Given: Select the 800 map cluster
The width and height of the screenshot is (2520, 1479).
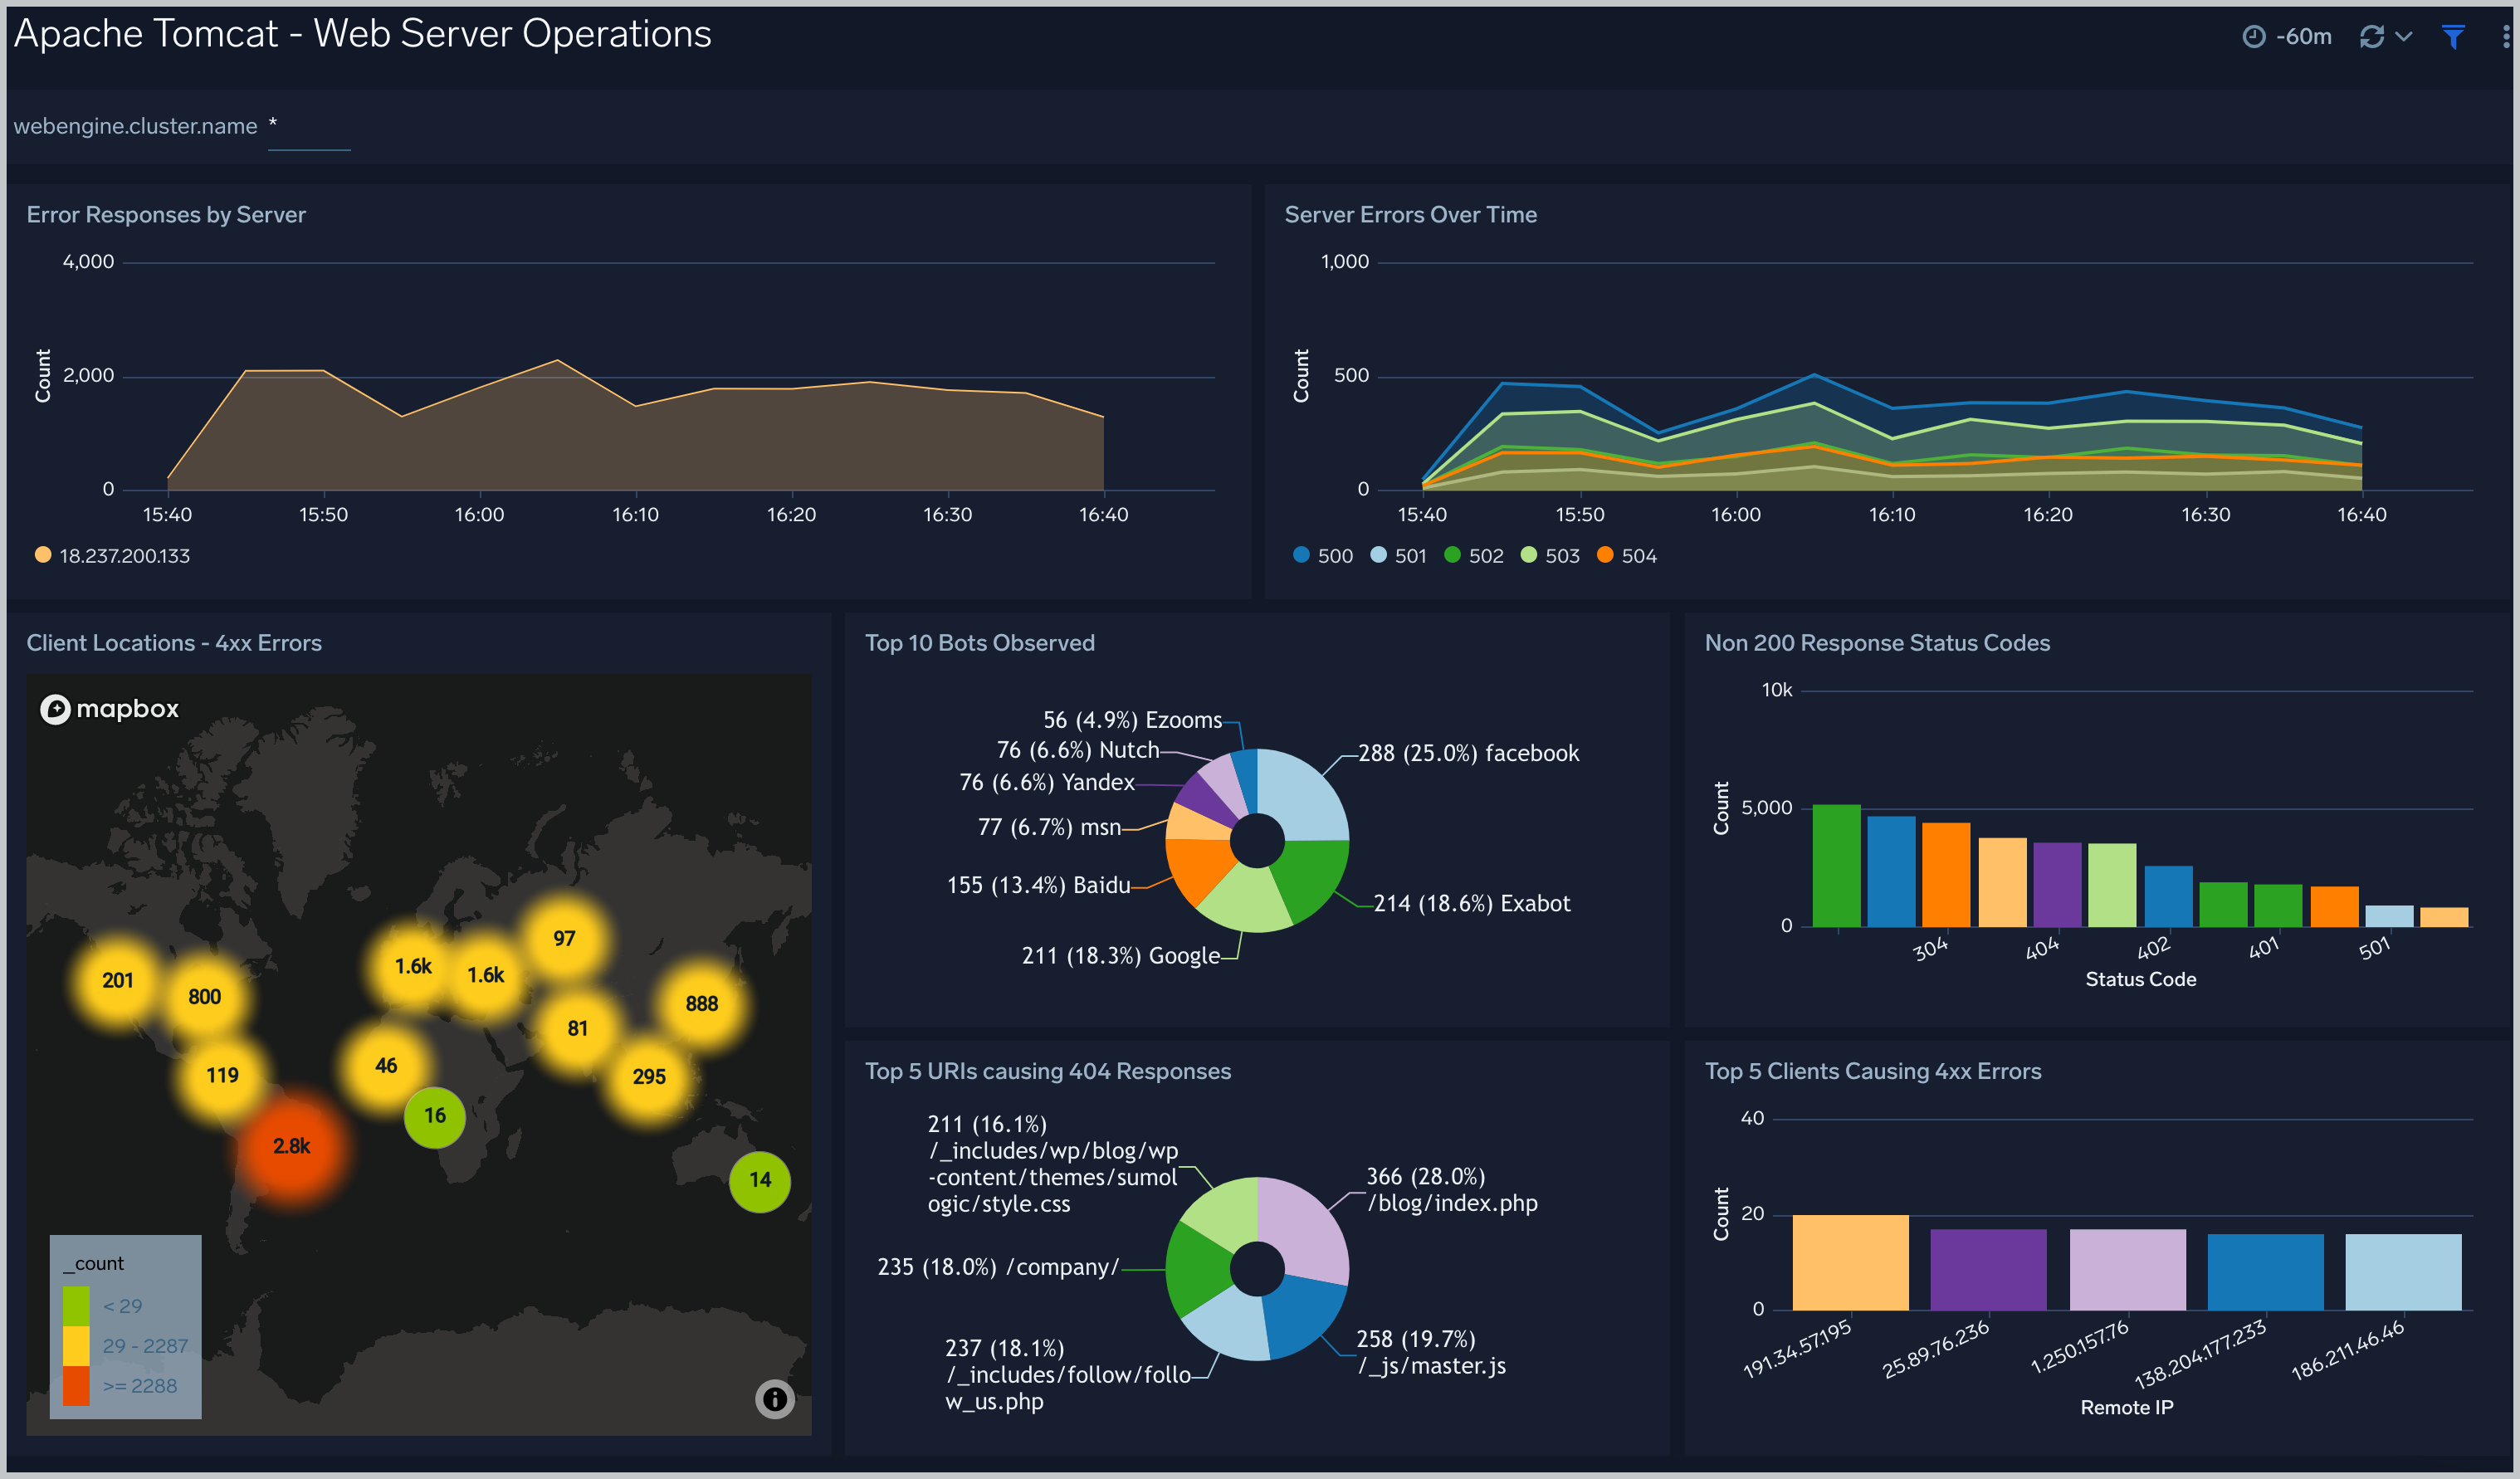Looking at the screenshot, I should pos(205,996).
